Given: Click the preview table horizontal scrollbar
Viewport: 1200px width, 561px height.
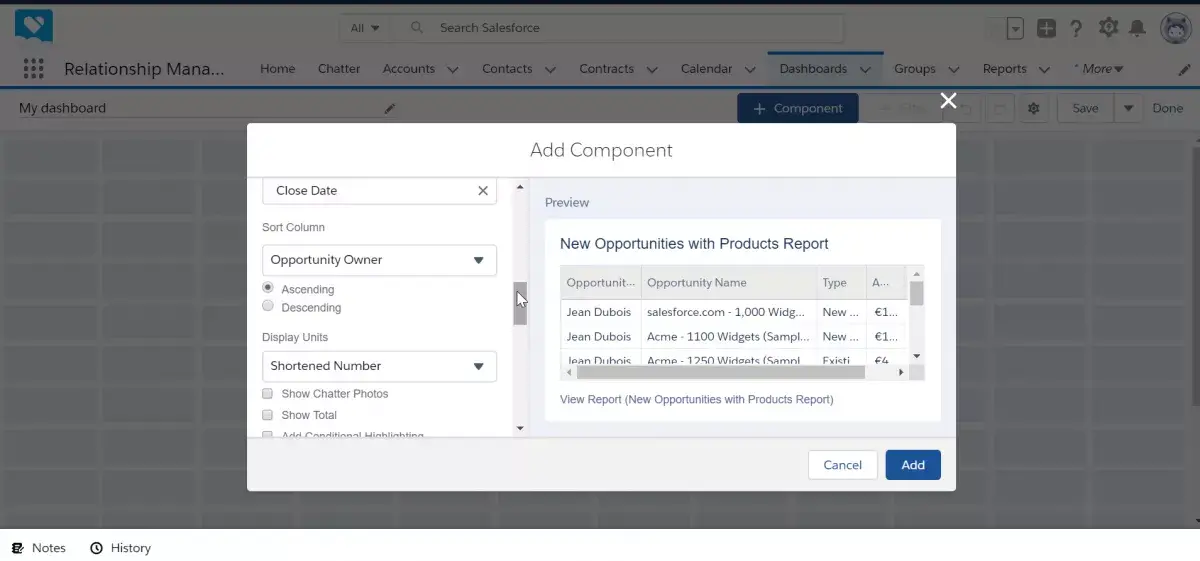Looking at the screenshot, I should click(x=721, y=372).
